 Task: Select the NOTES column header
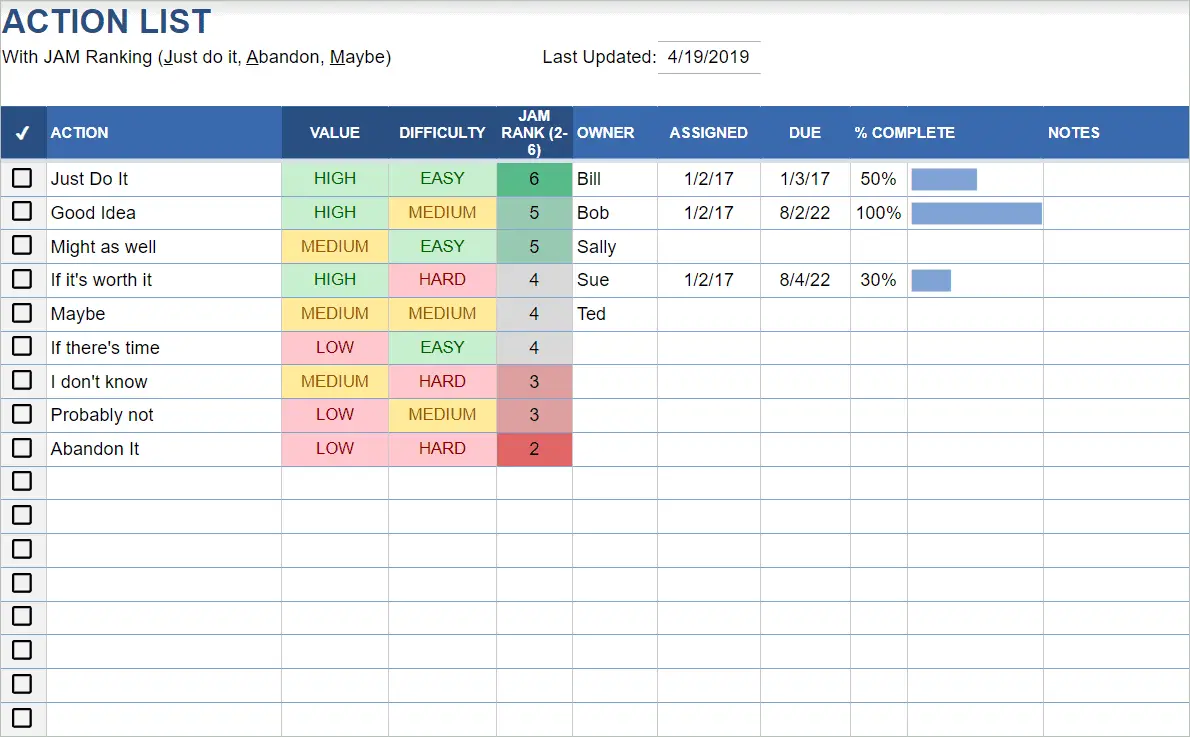click(x=1074, y=133)
